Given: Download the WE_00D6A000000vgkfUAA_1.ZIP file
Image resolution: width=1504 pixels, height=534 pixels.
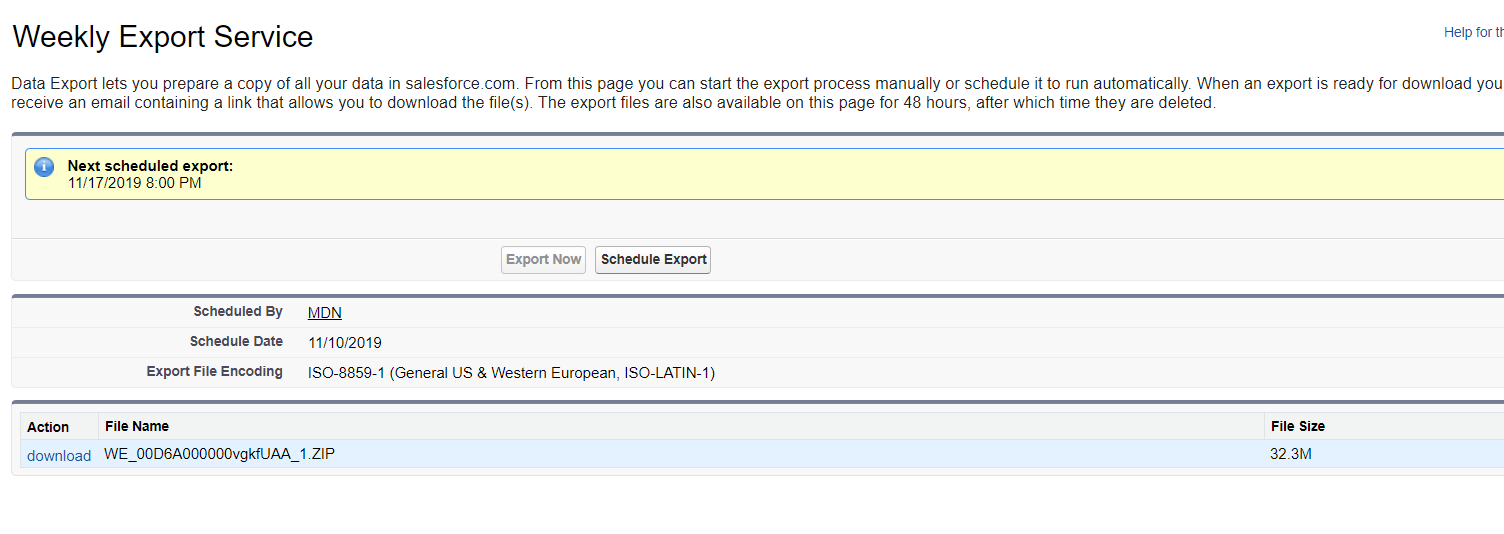Looking at the screenshot, I should point(59,455).
